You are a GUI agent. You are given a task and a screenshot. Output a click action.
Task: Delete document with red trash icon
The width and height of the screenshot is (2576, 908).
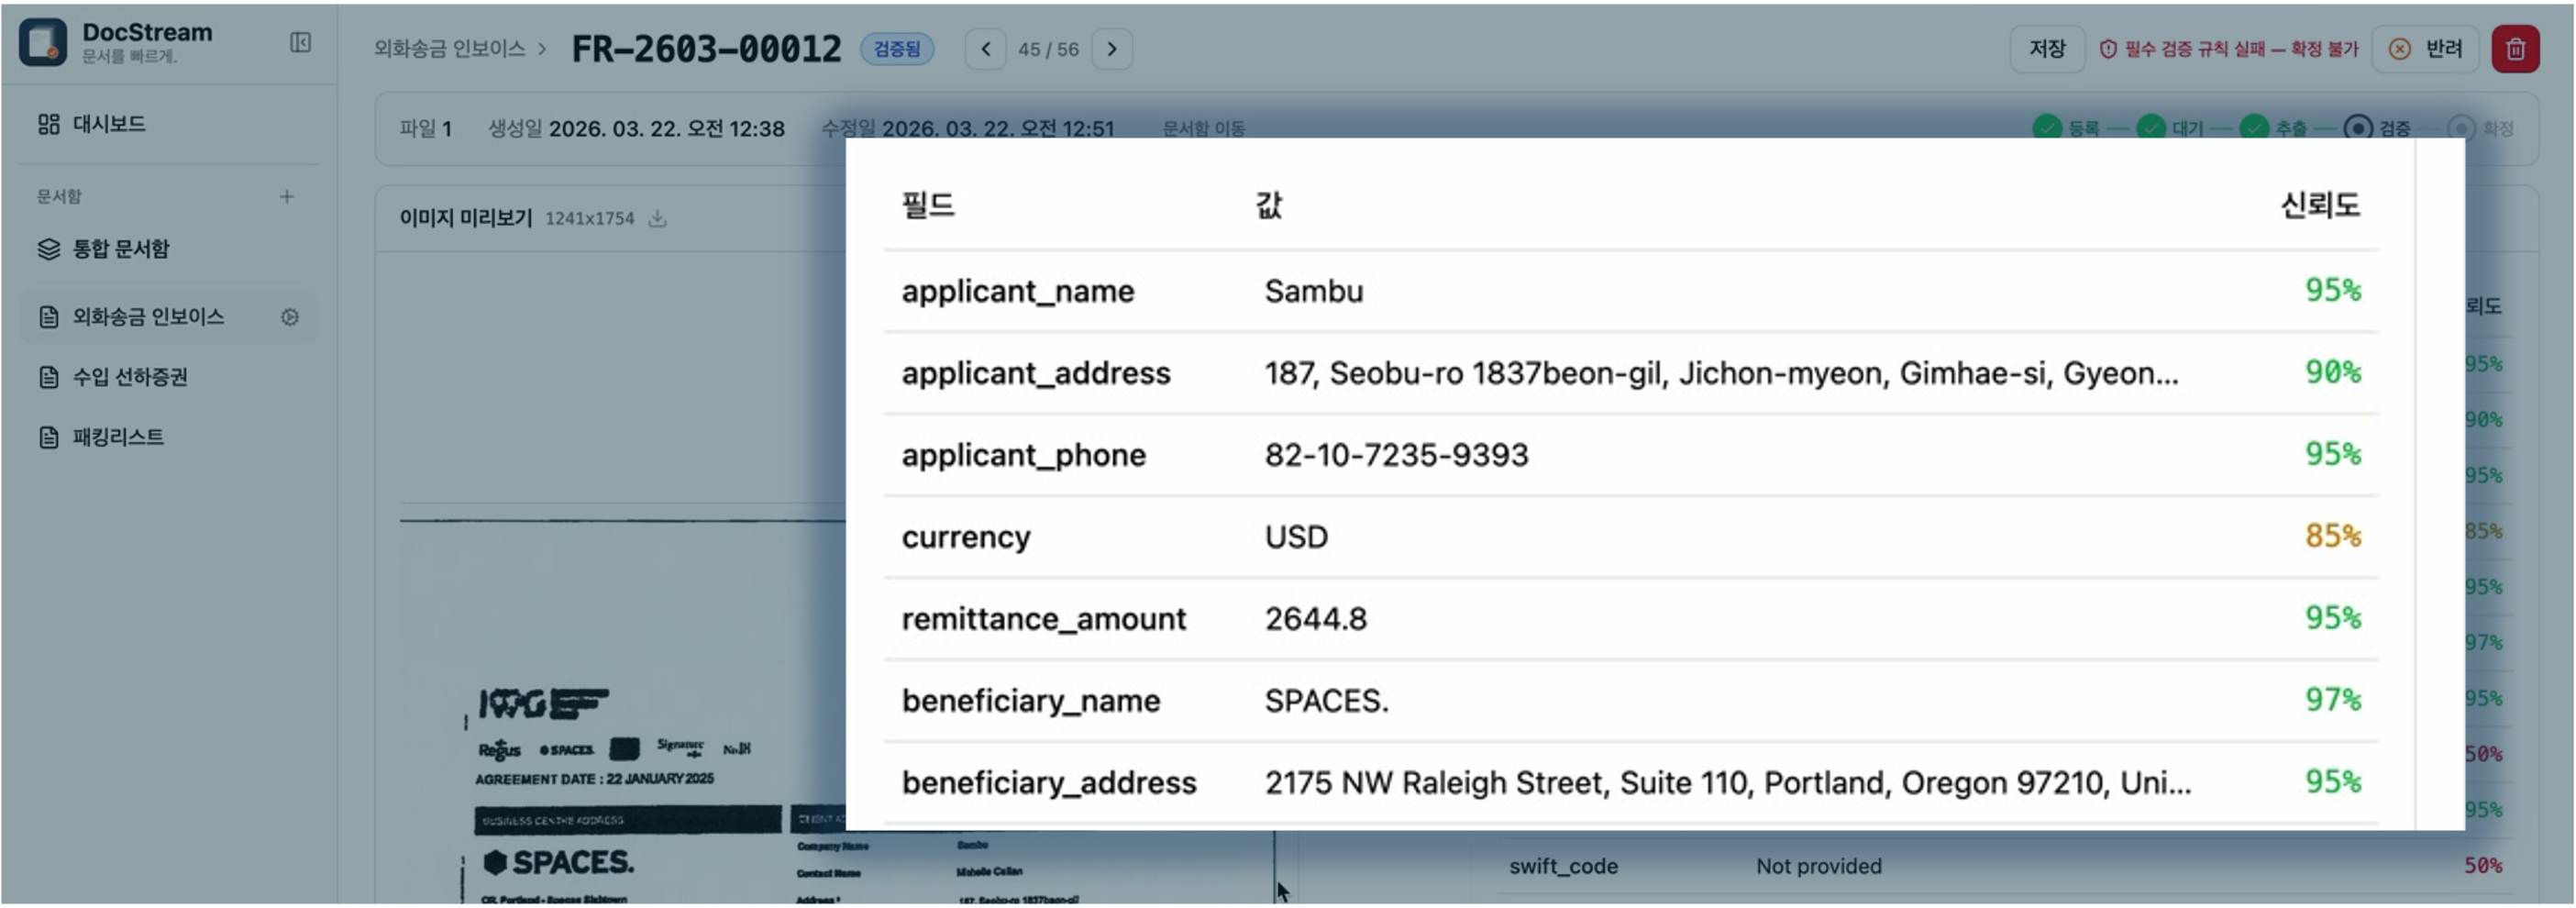(x=2514, y=49)
